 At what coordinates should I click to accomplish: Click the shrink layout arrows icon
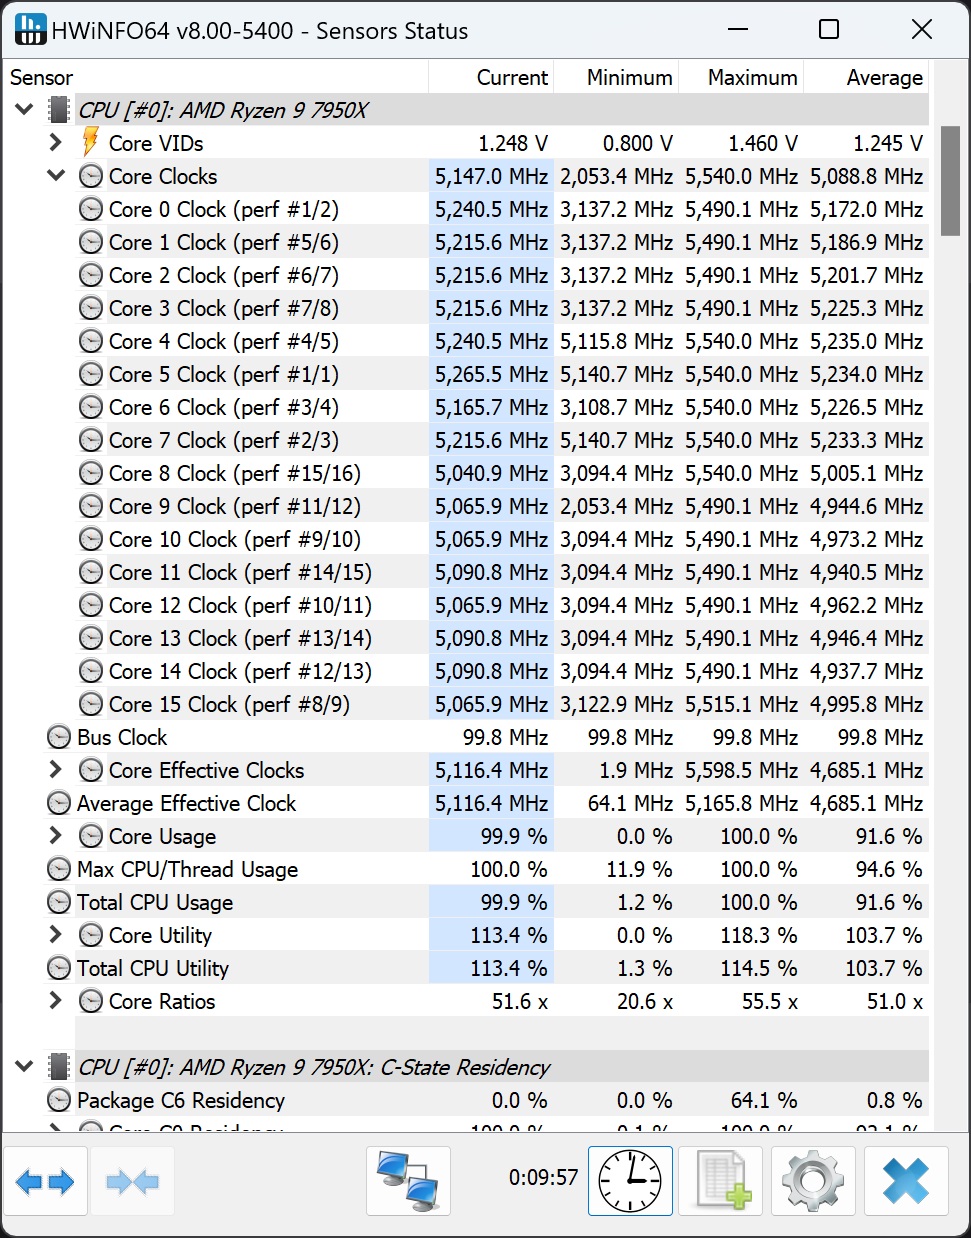tap(132, 1182)
